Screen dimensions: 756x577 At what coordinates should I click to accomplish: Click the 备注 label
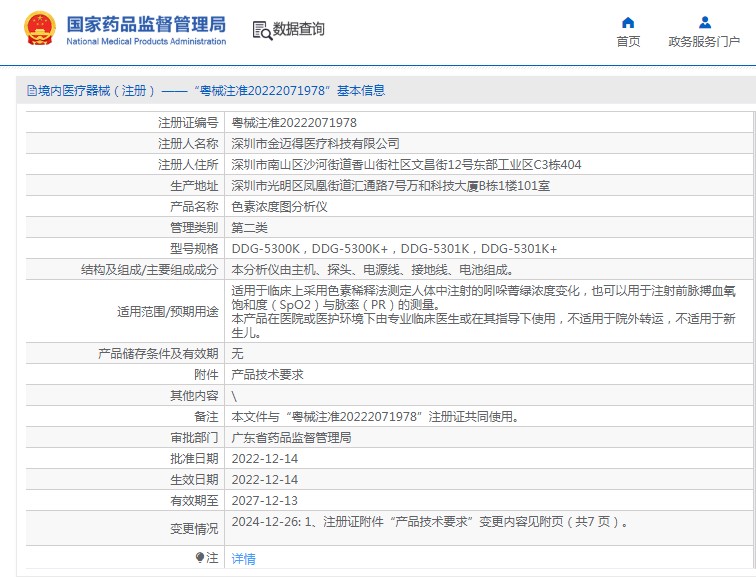[x=206, y=416]
